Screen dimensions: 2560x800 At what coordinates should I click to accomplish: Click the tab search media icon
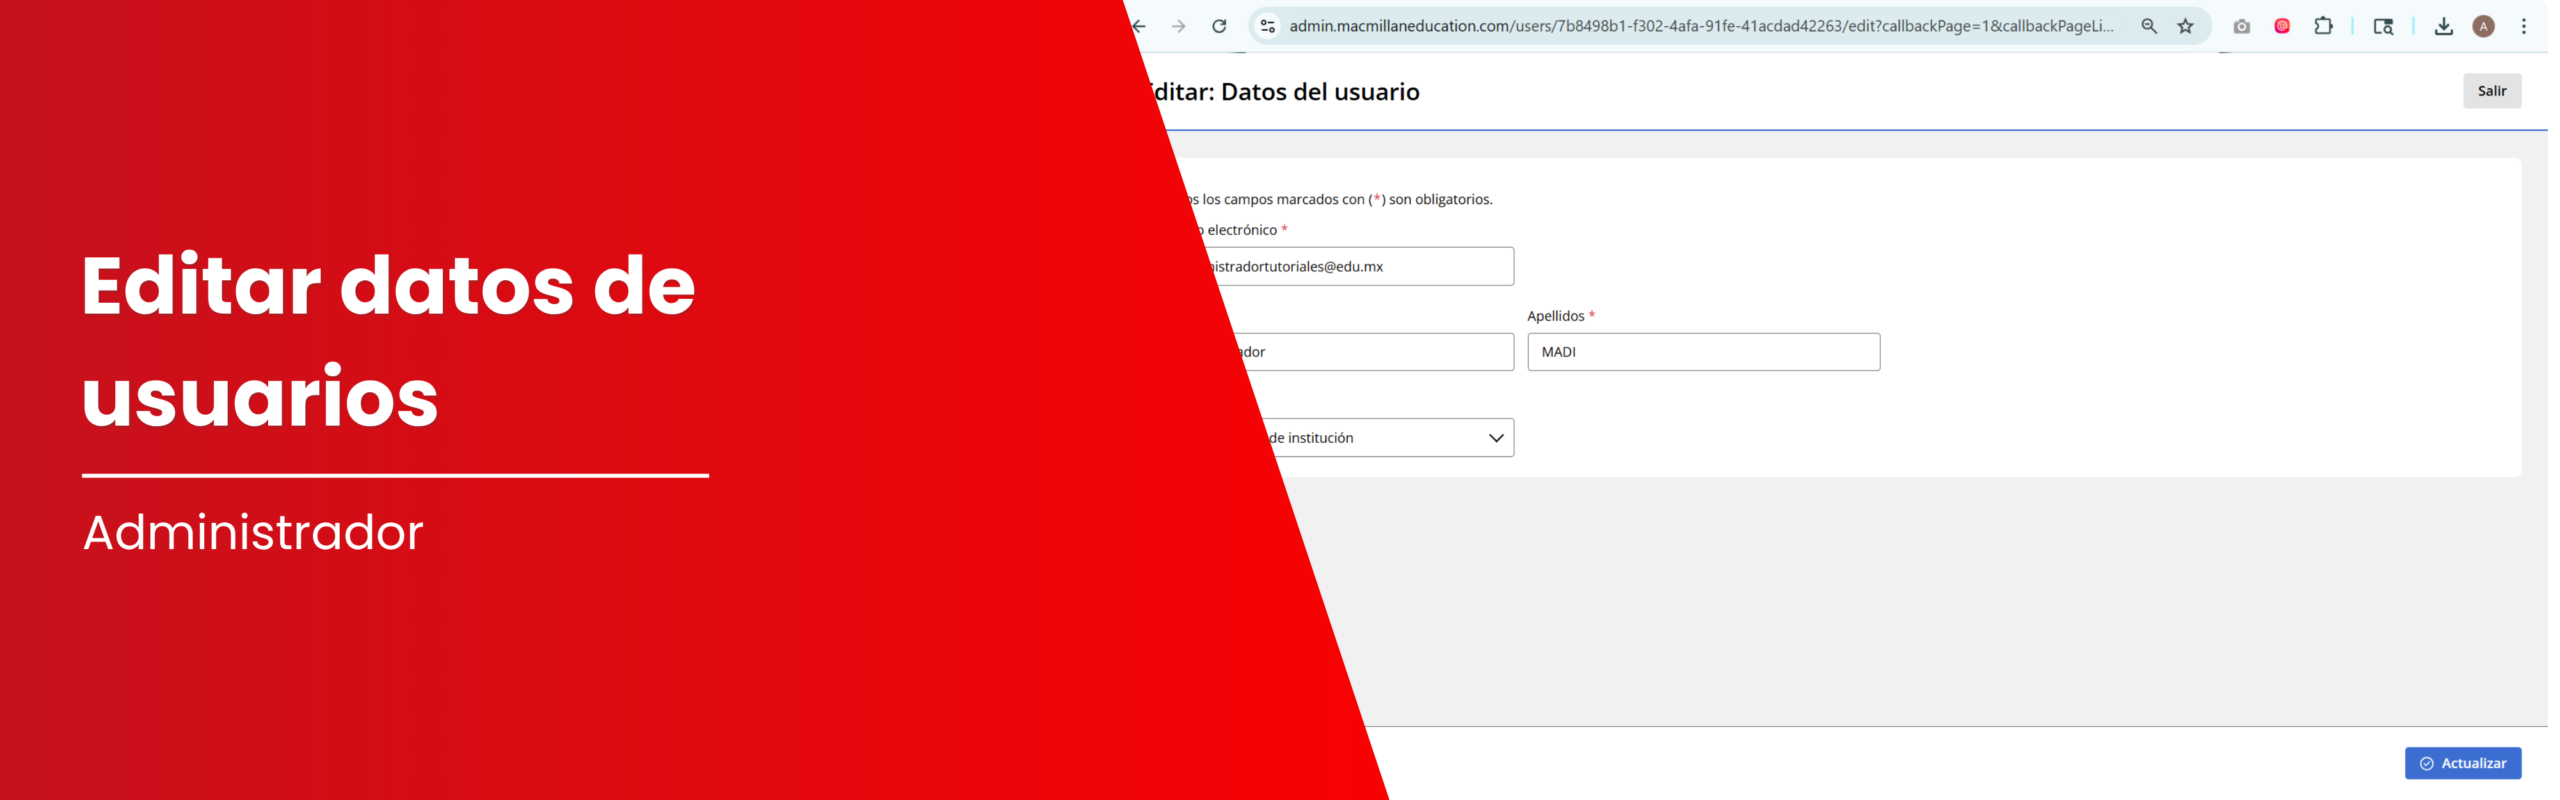[2384, 27]
